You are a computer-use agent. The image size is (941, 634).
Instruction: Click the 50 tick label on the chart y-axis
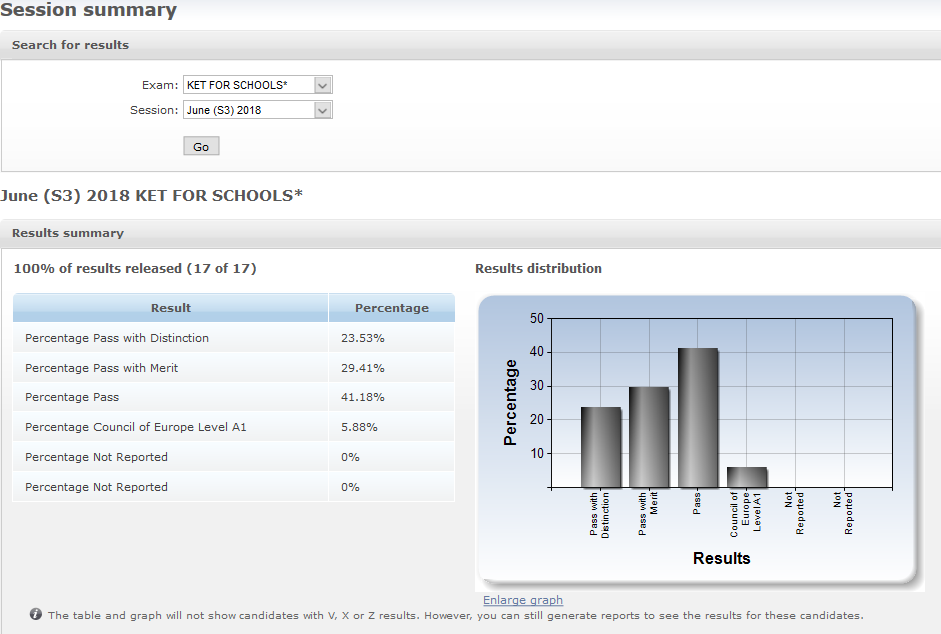[x=537, y=318]
